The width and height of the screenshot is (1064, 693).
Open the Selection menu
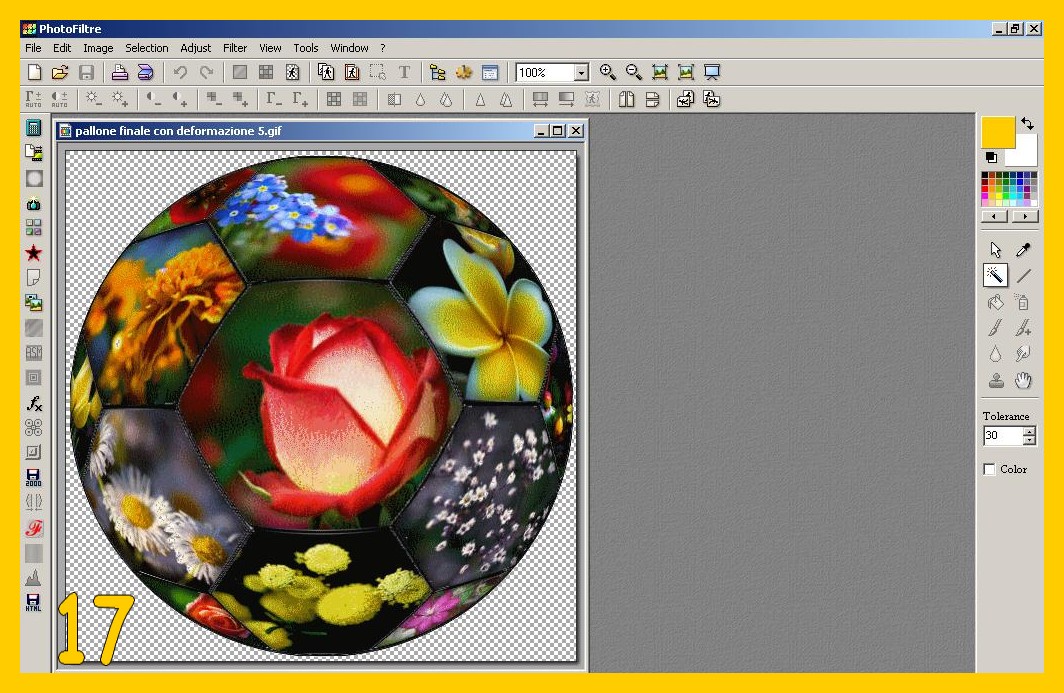pyautogui.click(x=146, y=48)
